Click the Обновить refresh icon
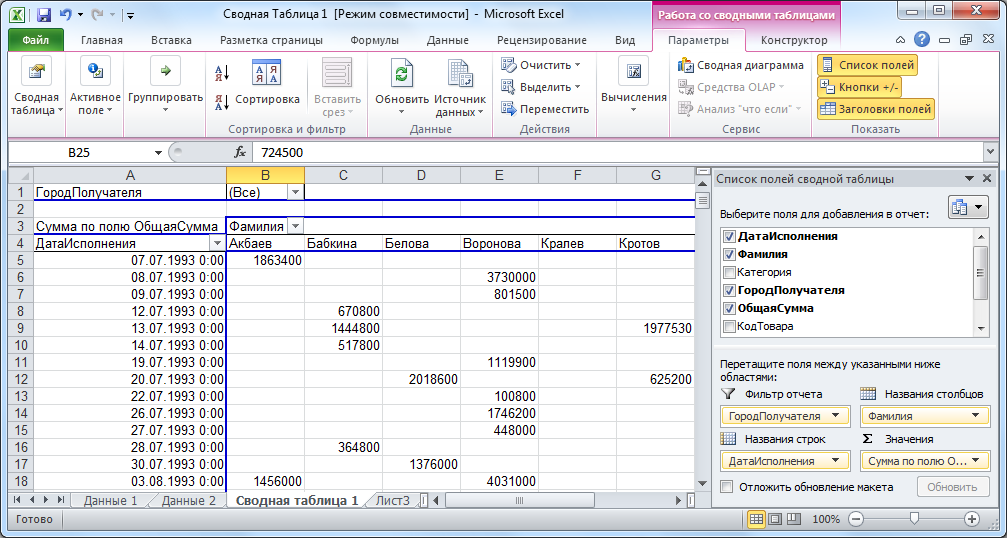Viewport: 1007px width, 538px height. [401, 72]
